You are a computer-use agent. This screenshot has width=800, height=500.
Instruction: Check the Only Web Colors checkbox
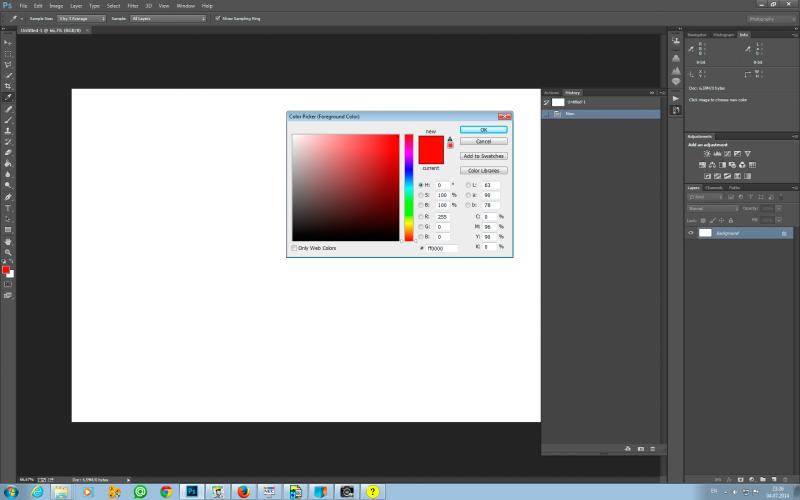(294, 248)
